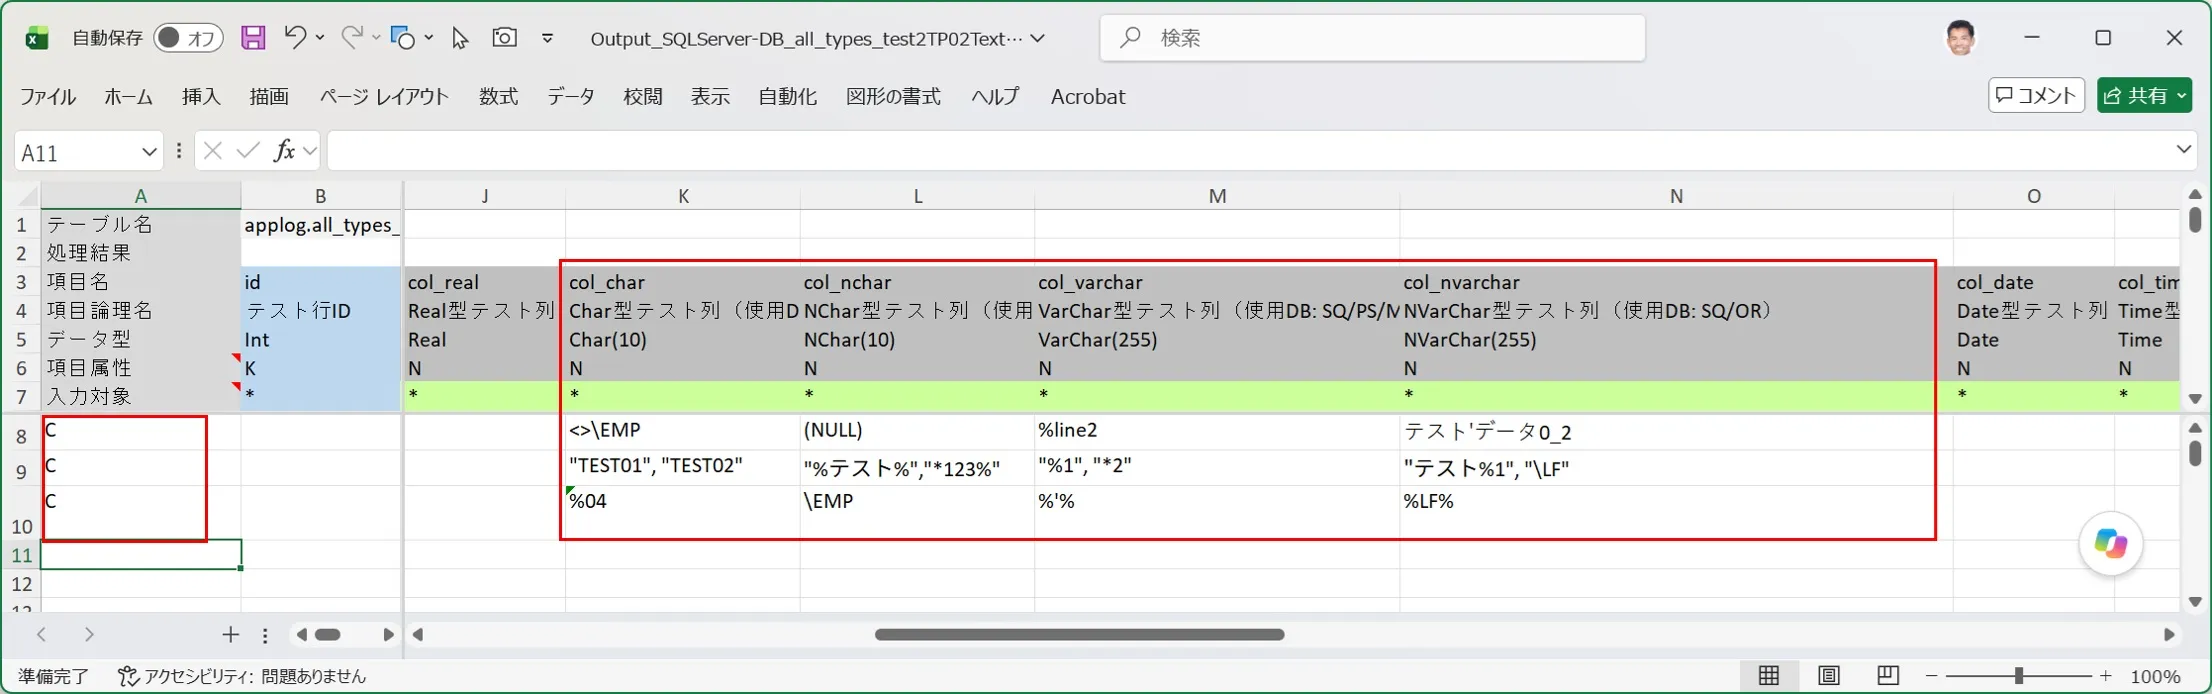Open the Acrobat tab
The width and height of the screenshot is (2212, 694).
coord(1088,97)
